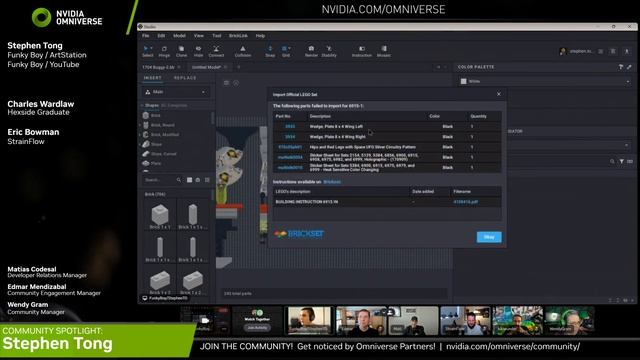Viewport: 640px width, 360px height.
Task: Open the Instruction maker
Action: point(362,51)
